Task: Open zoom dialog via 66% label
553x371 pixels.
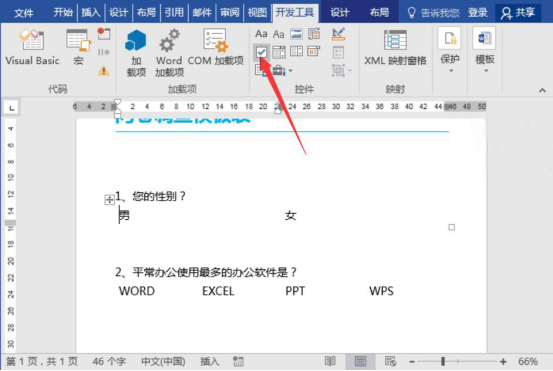Action: (x=528, y=361)
